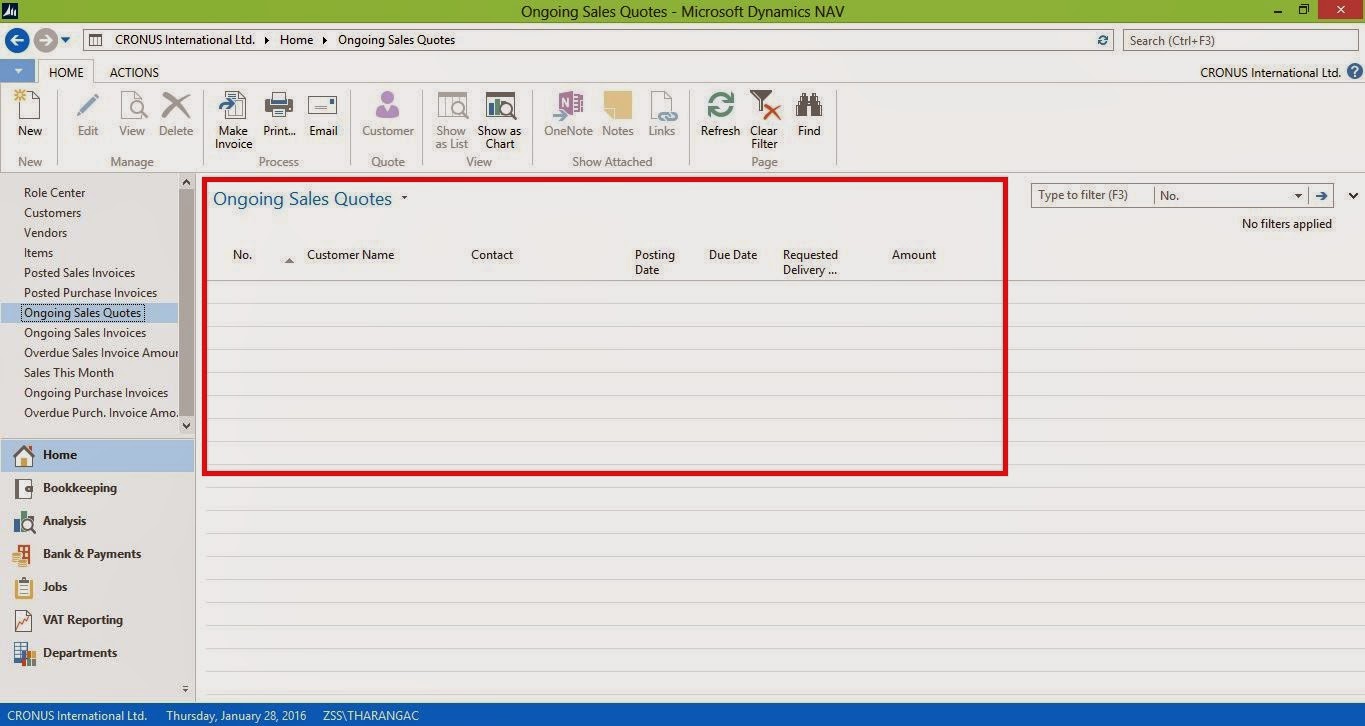This screenshot has height=726, width=1365.
Task: Open the No. filter field dropdown
Action: (x=1298, y=196)
